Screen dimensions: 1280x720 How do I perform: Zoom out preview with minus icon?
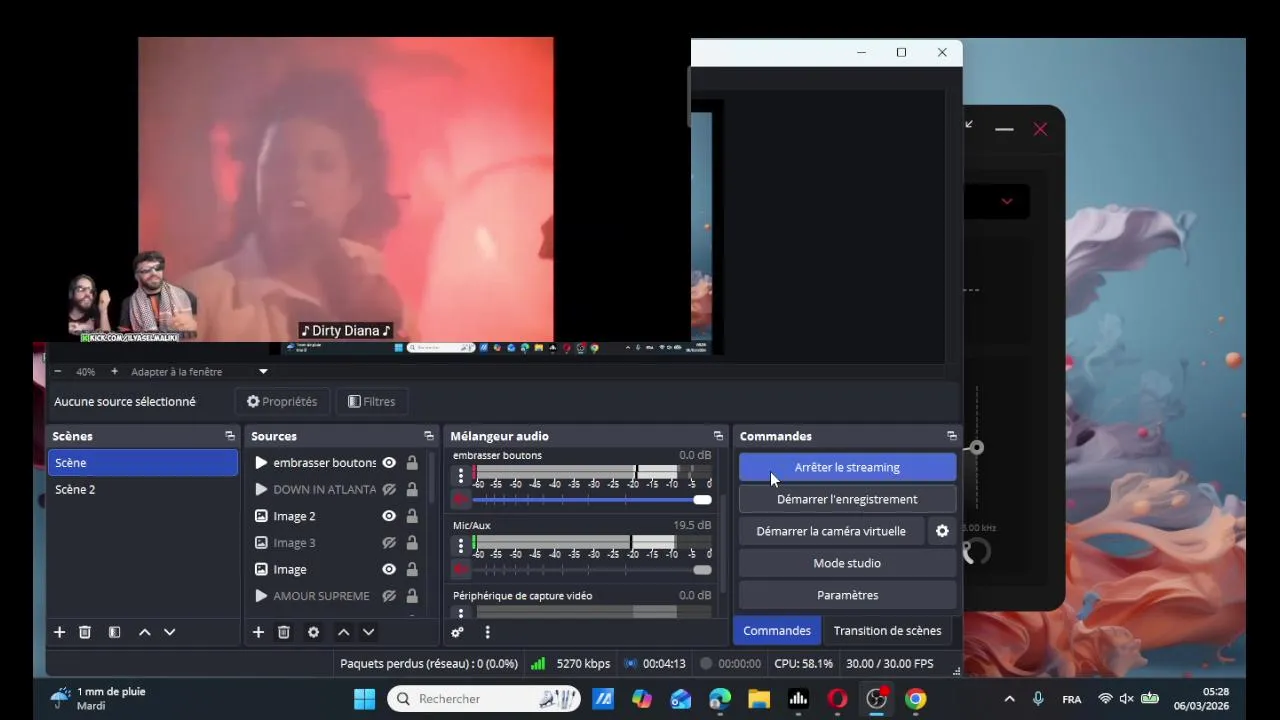pyautogui.click(x=57, y=371)
